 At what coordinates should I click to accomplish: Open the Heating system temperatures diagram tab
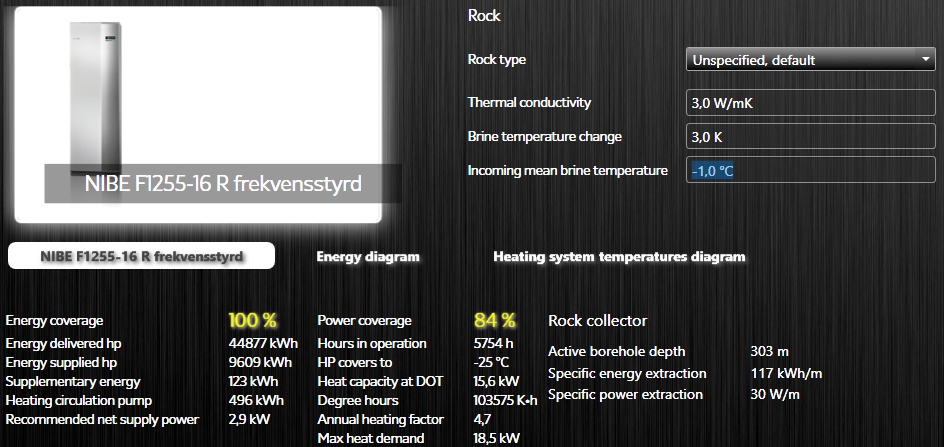pyautogui.click(x=619, y=257)
